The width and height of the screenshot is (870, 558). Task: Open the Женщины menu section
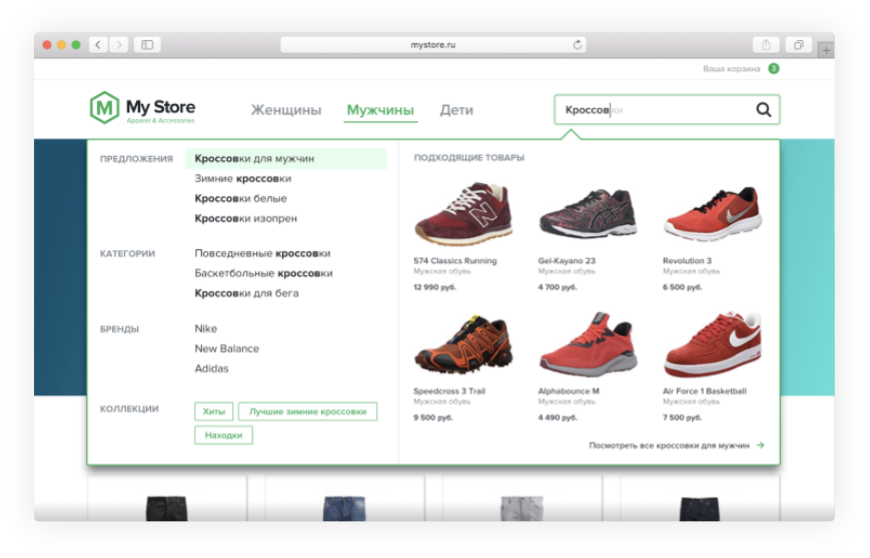tap(286, 110)
